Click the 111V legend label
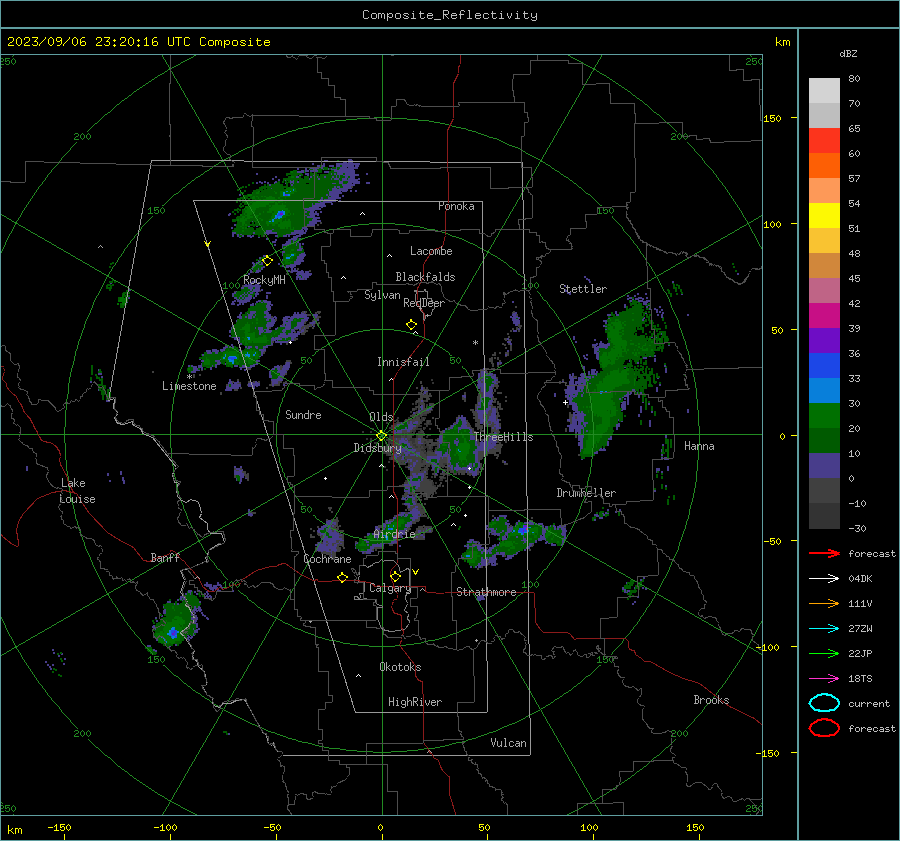This screenshot has height=841, width=900. coord(860,603)
